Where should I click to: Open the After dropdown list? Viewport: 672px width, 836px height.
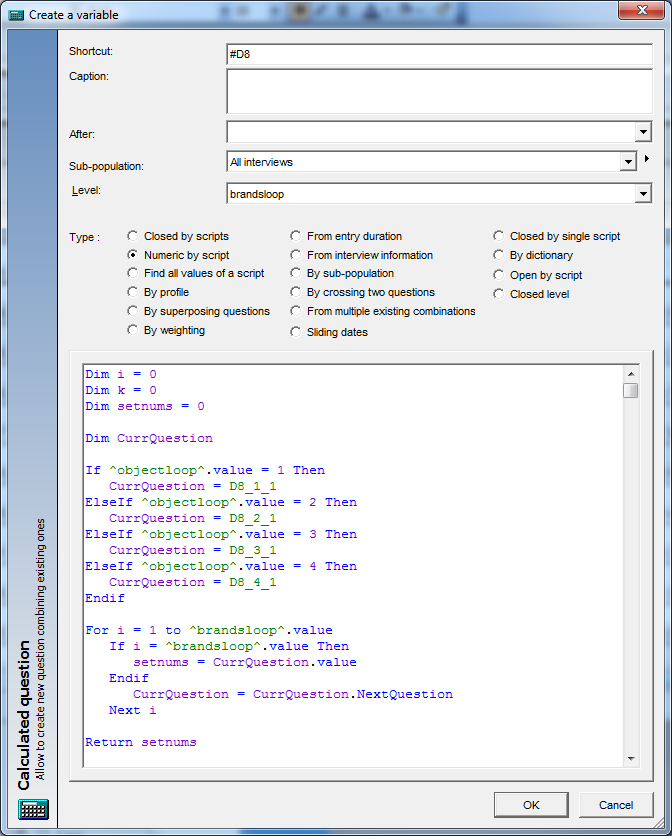pos(643,132)
